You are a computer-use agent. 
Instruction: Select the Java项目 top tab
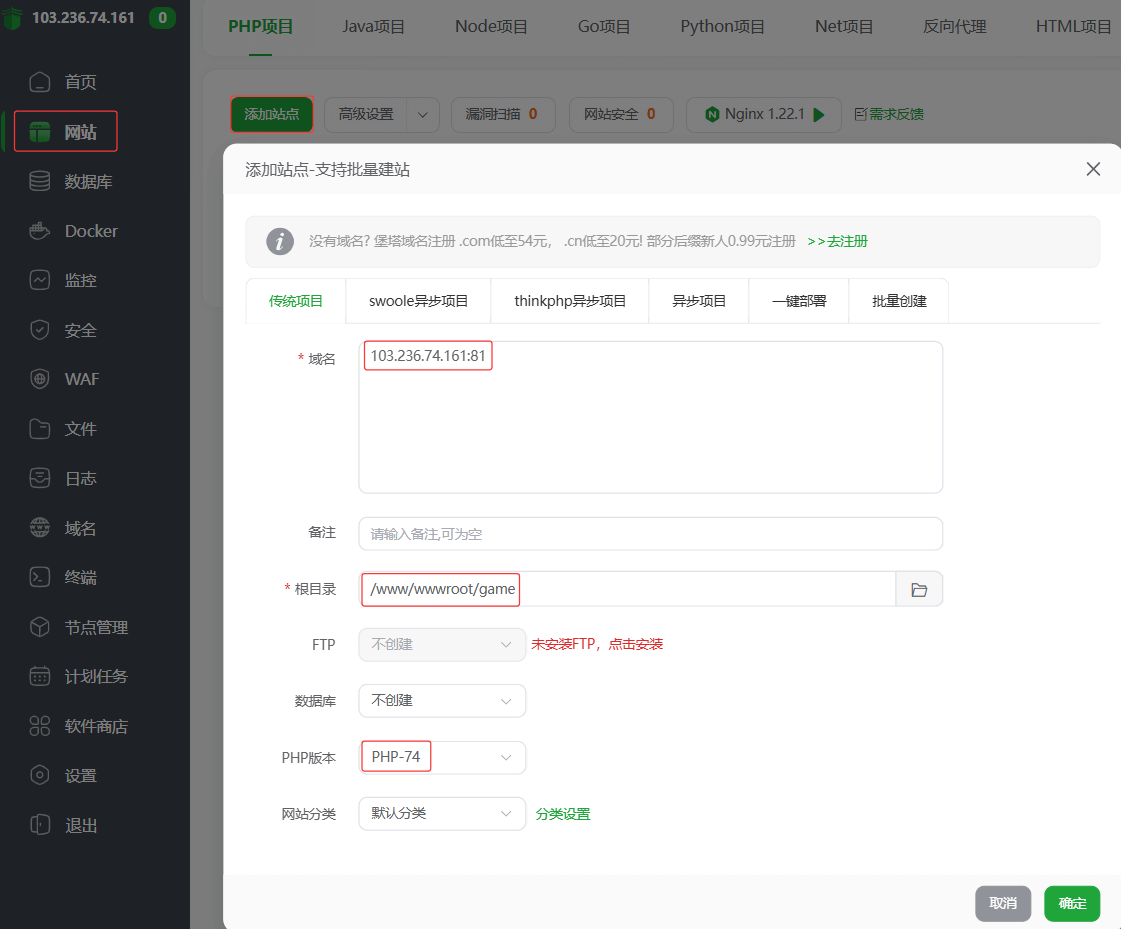click(374, 27)
